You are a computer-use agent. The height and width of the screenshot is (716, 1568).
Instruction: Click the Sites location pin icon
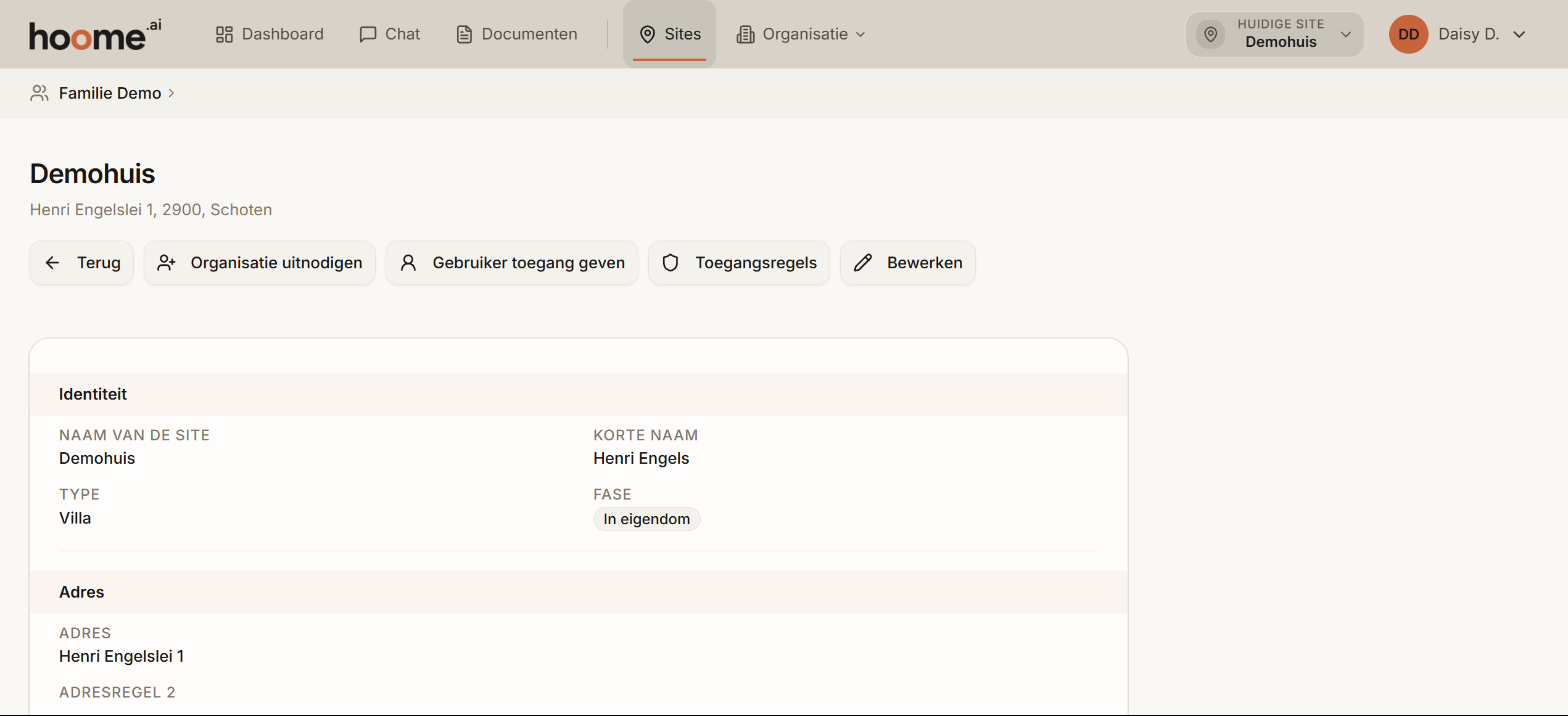[x=647, y=34]
